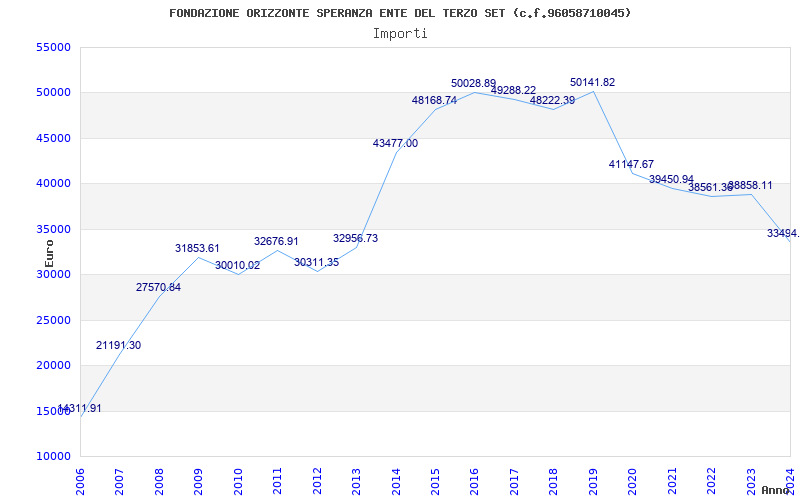The width and height of the screenshot is (800, 500).
Task: Click the x-axis year 2012
Action: click(x=317, y=482)
